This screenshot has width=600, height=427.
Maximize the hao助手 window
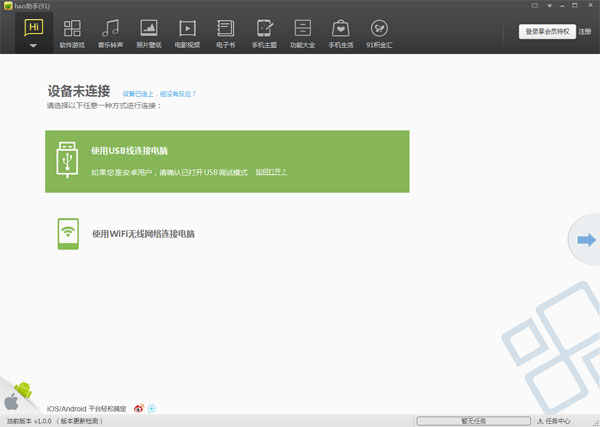(x=575, y=5)
